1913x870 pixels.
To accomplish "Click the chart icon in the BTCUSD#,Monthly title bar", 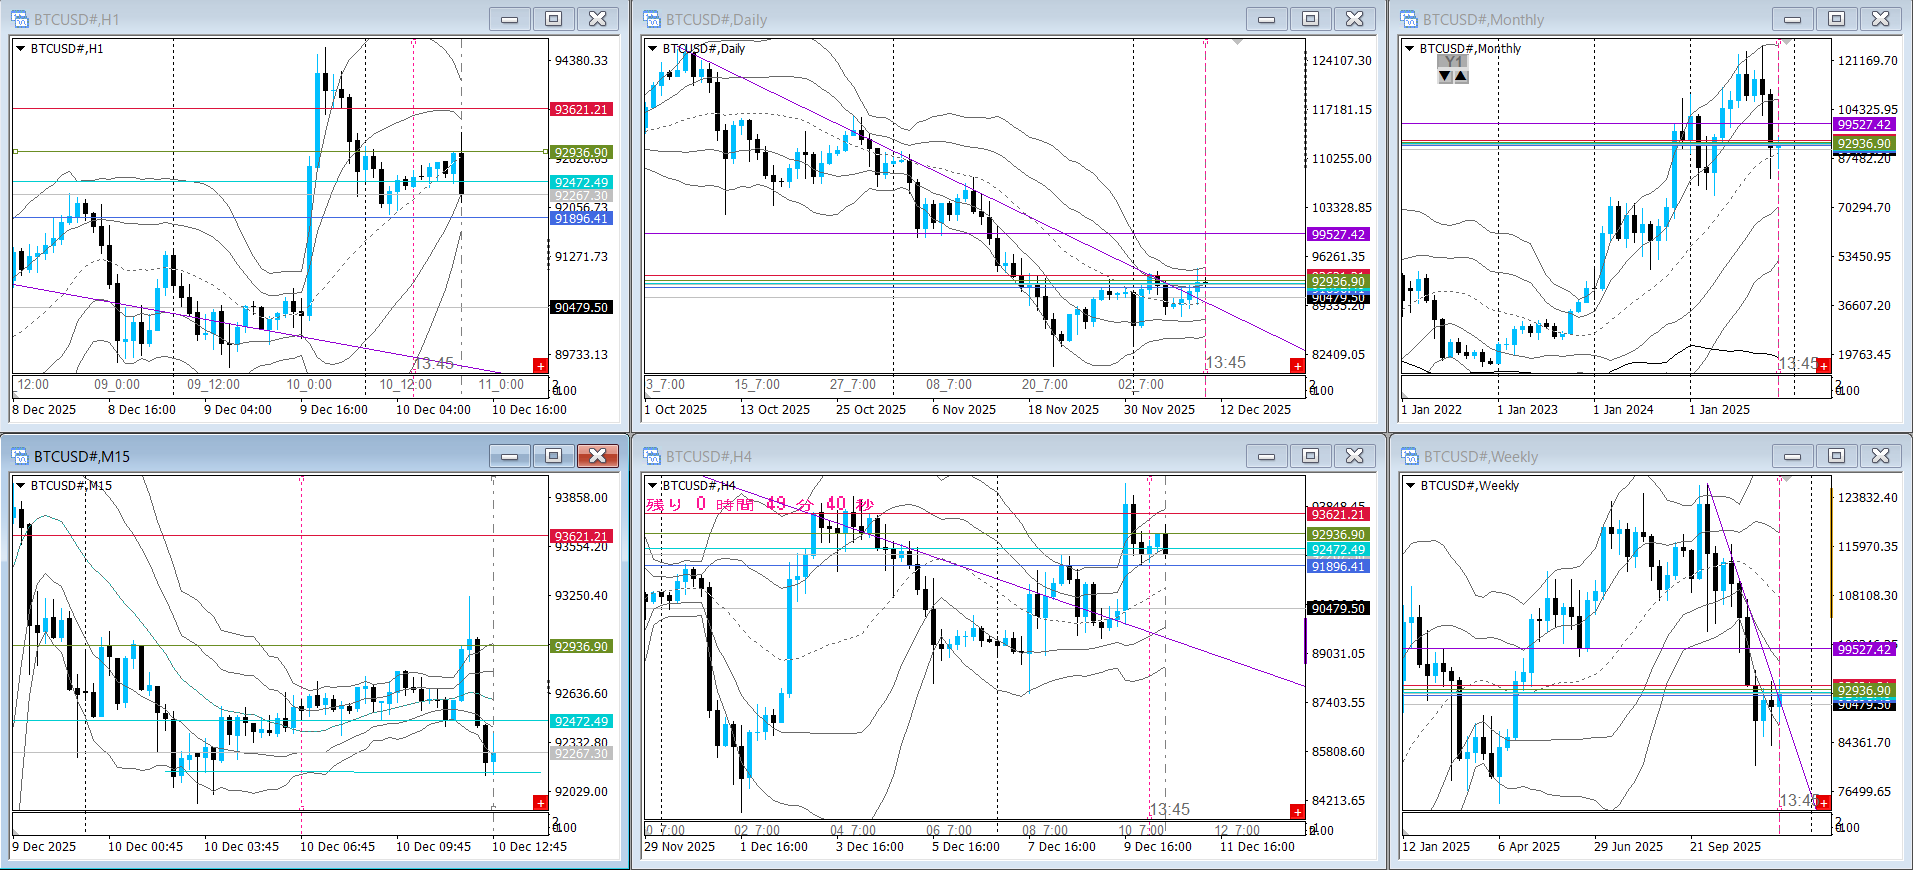I will click(x=1409, y=19).
